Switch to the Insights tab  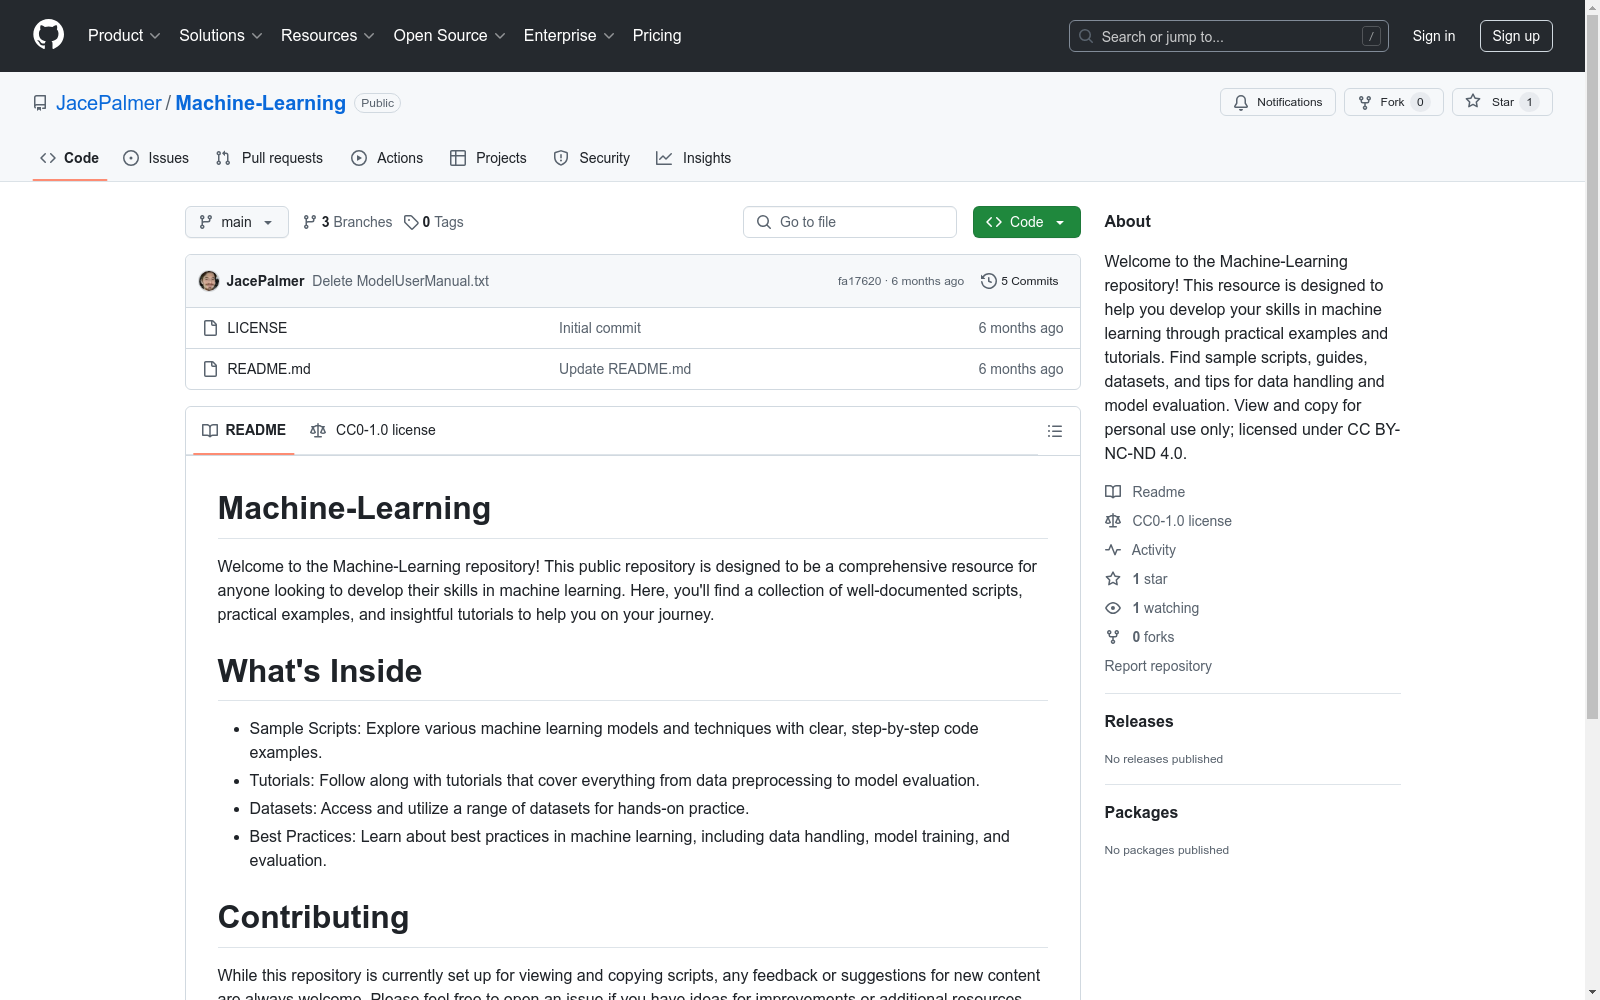coord(693,158)
